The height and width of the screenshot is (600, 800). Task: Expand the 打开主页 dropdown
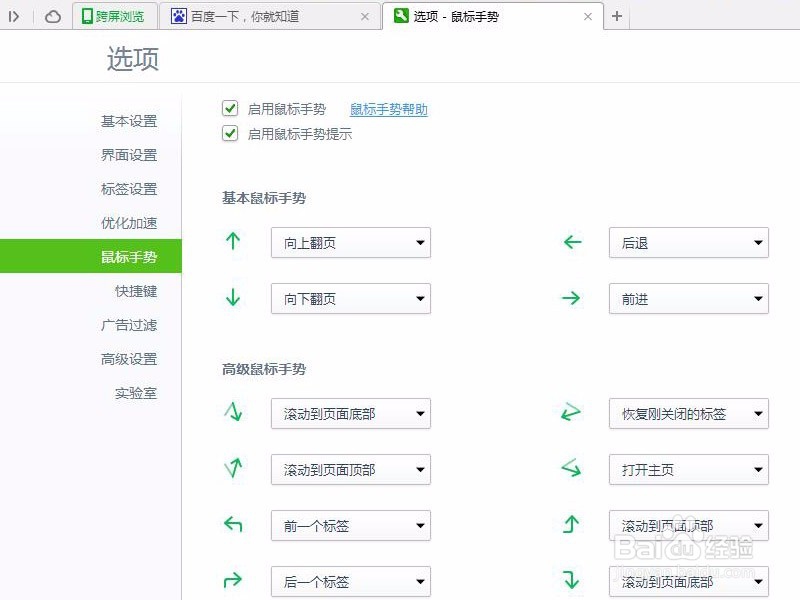pyautogui.click(x=688, y=469)
